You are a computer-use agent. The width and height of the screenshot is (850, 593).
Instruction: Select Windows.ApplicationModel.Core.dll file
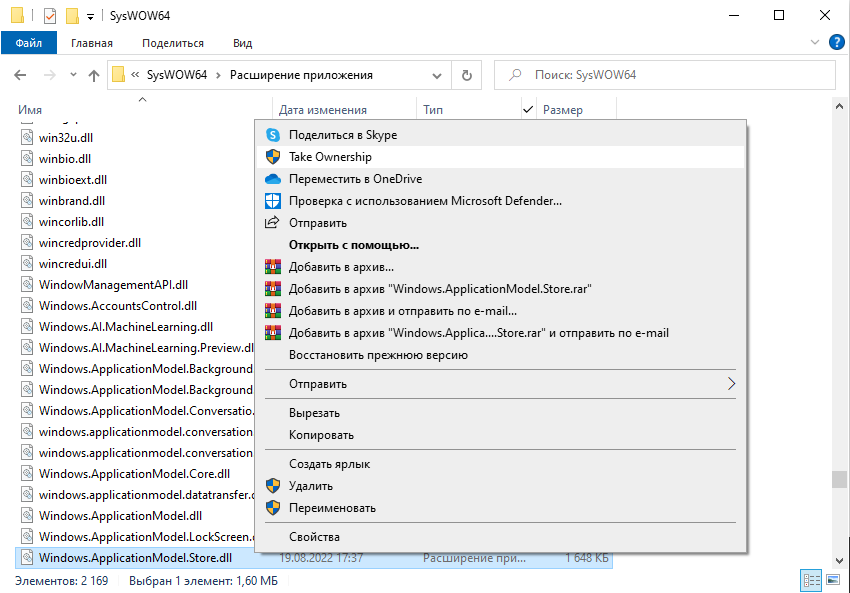pos(134,474)
